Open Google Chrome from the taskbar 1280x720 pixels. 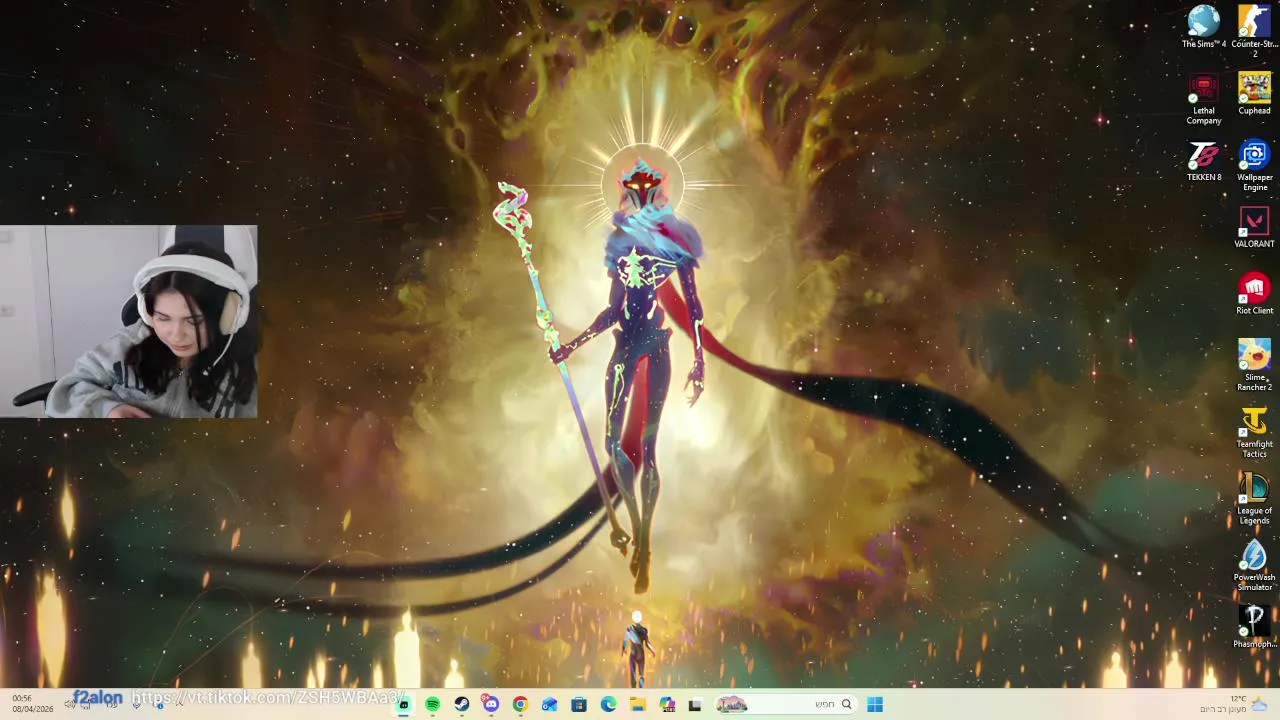coord(520,705)
